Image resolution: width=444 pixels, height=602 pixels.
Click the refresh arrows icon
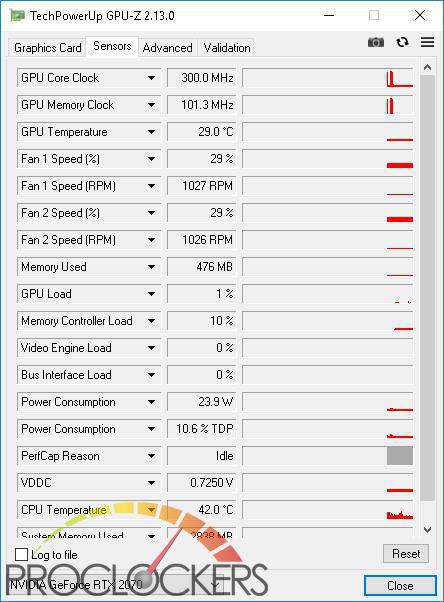402,42
